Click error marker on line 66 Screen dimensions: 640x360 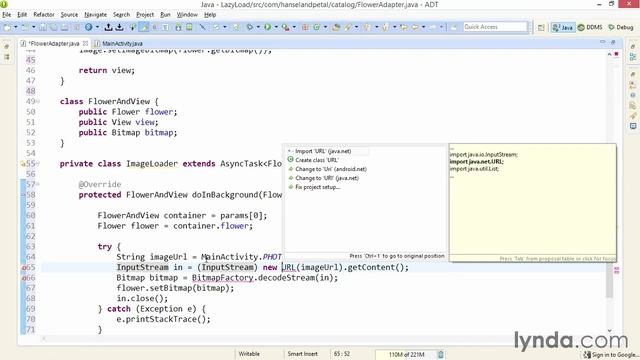click(24, 278)
